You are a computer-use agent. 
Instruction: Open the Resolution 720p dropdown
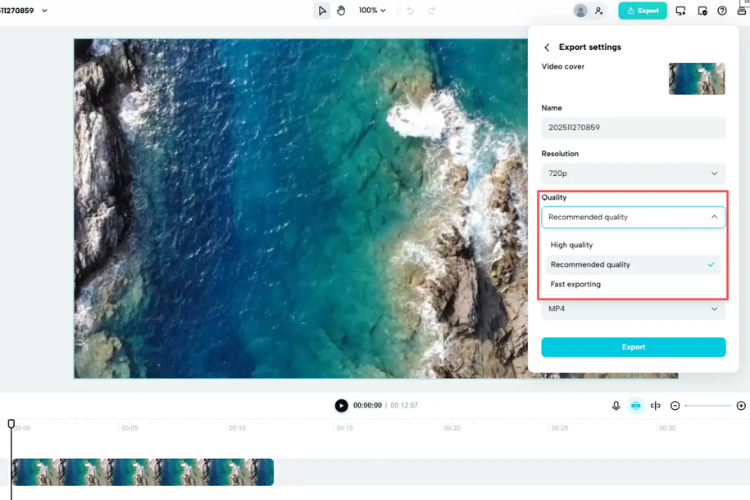pyautogui.click(x=633, y=173)
